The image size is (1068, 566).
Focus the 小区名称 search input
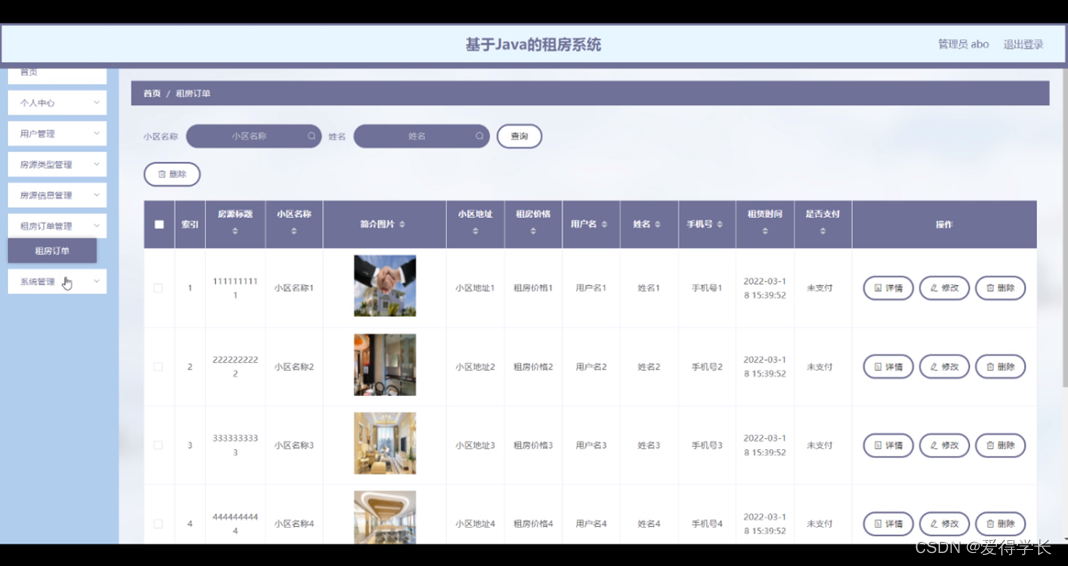pos(253,136)
